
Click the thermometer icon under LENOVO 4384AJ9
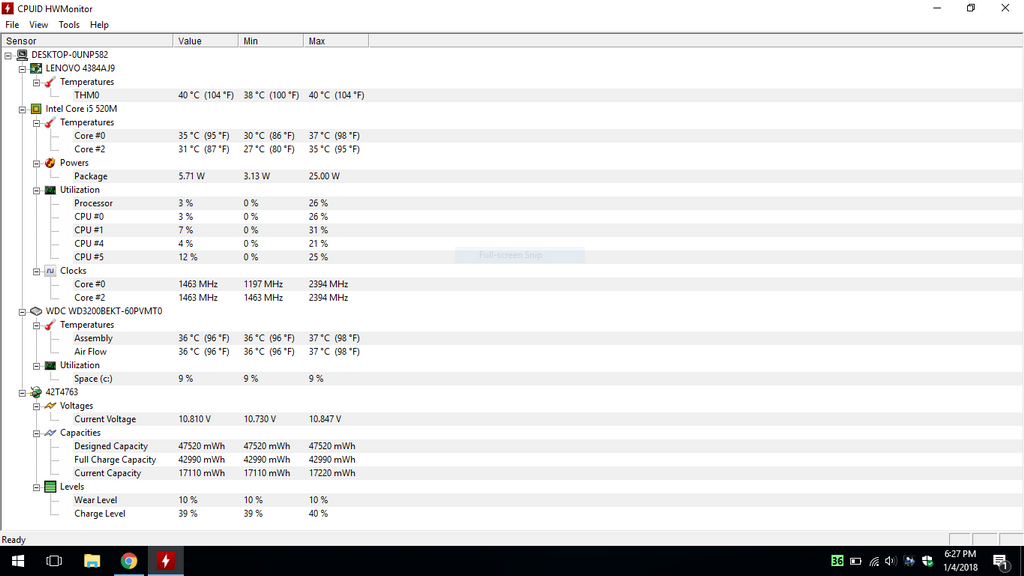pos(50,82)
